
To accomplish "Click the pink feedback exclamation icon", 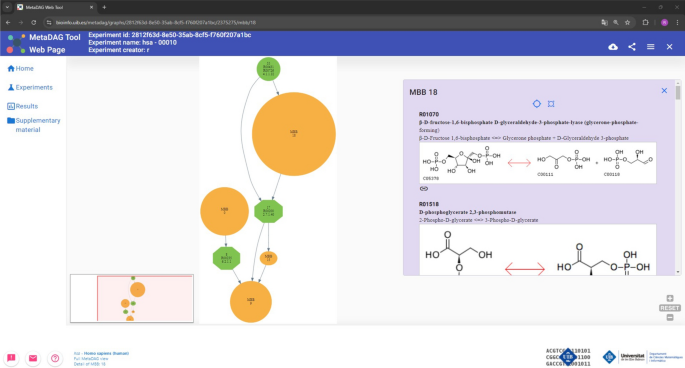I will coord(11,358).
